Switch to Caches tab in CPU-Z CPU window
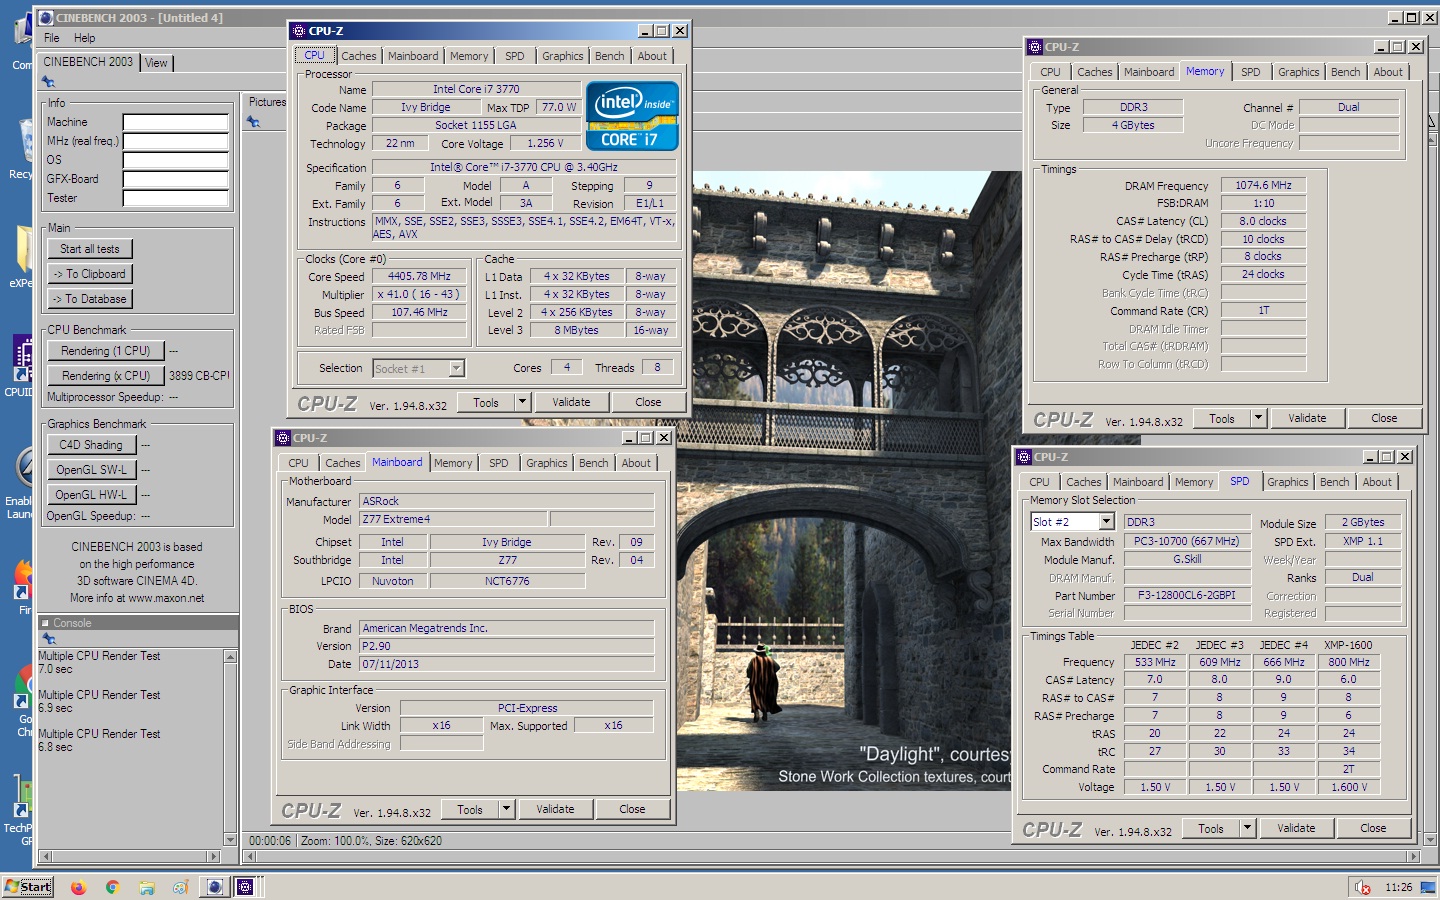 click(358, 56)
